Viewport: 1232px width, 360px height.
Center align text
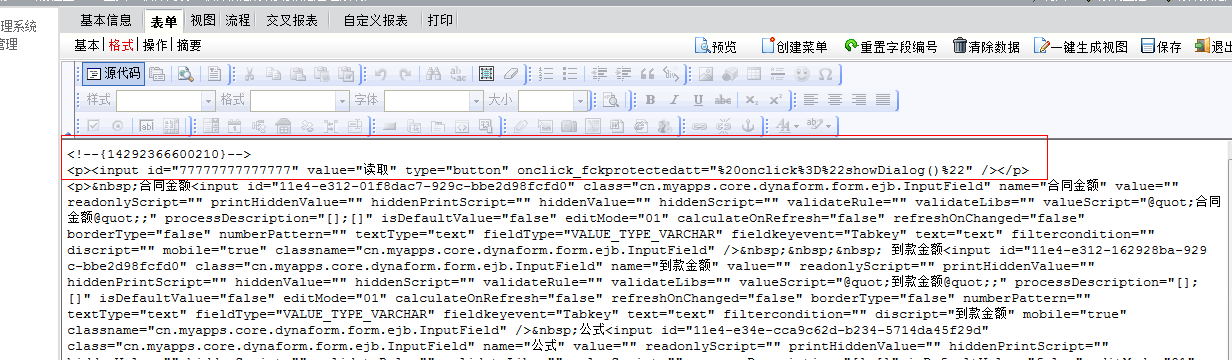click(x=835, y=100)
